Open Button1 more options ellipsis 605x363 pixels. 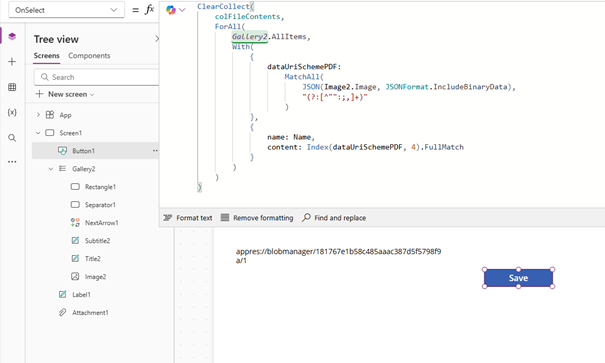155,151
